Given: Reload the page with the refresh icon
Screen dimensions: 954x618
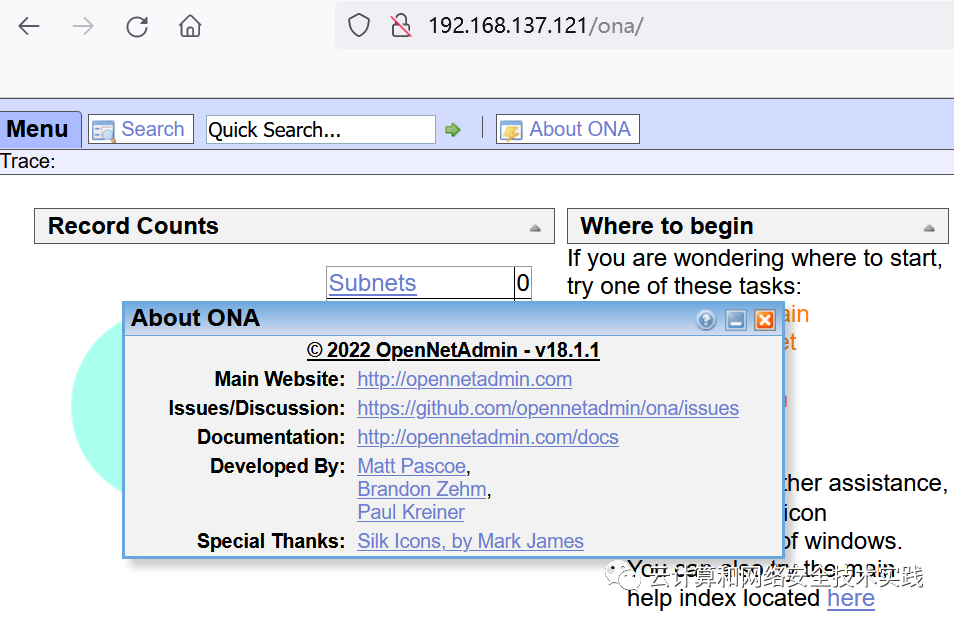Looking at the screenshot, I should (137, 26).
